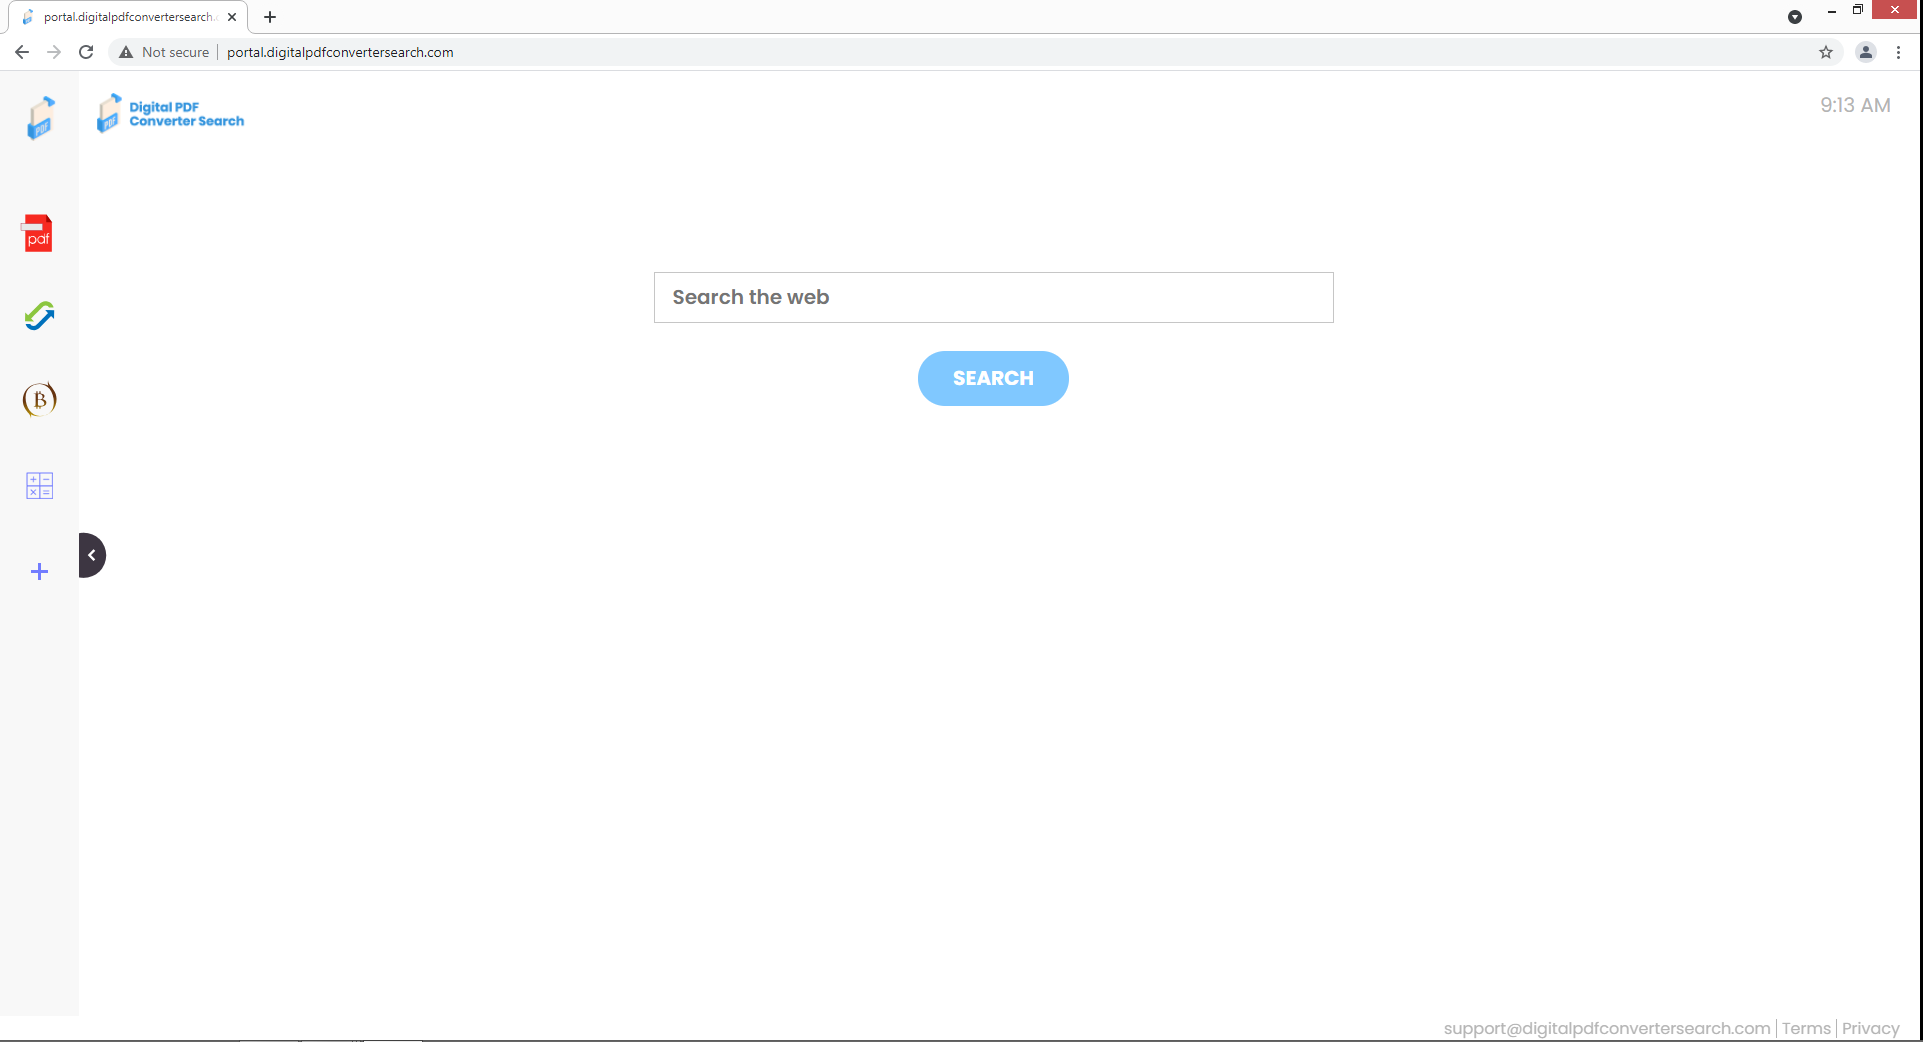Close the current browser tab
Image resolution: width=1923 pixels, height=1042 pixels.
(x=232, y=17)
